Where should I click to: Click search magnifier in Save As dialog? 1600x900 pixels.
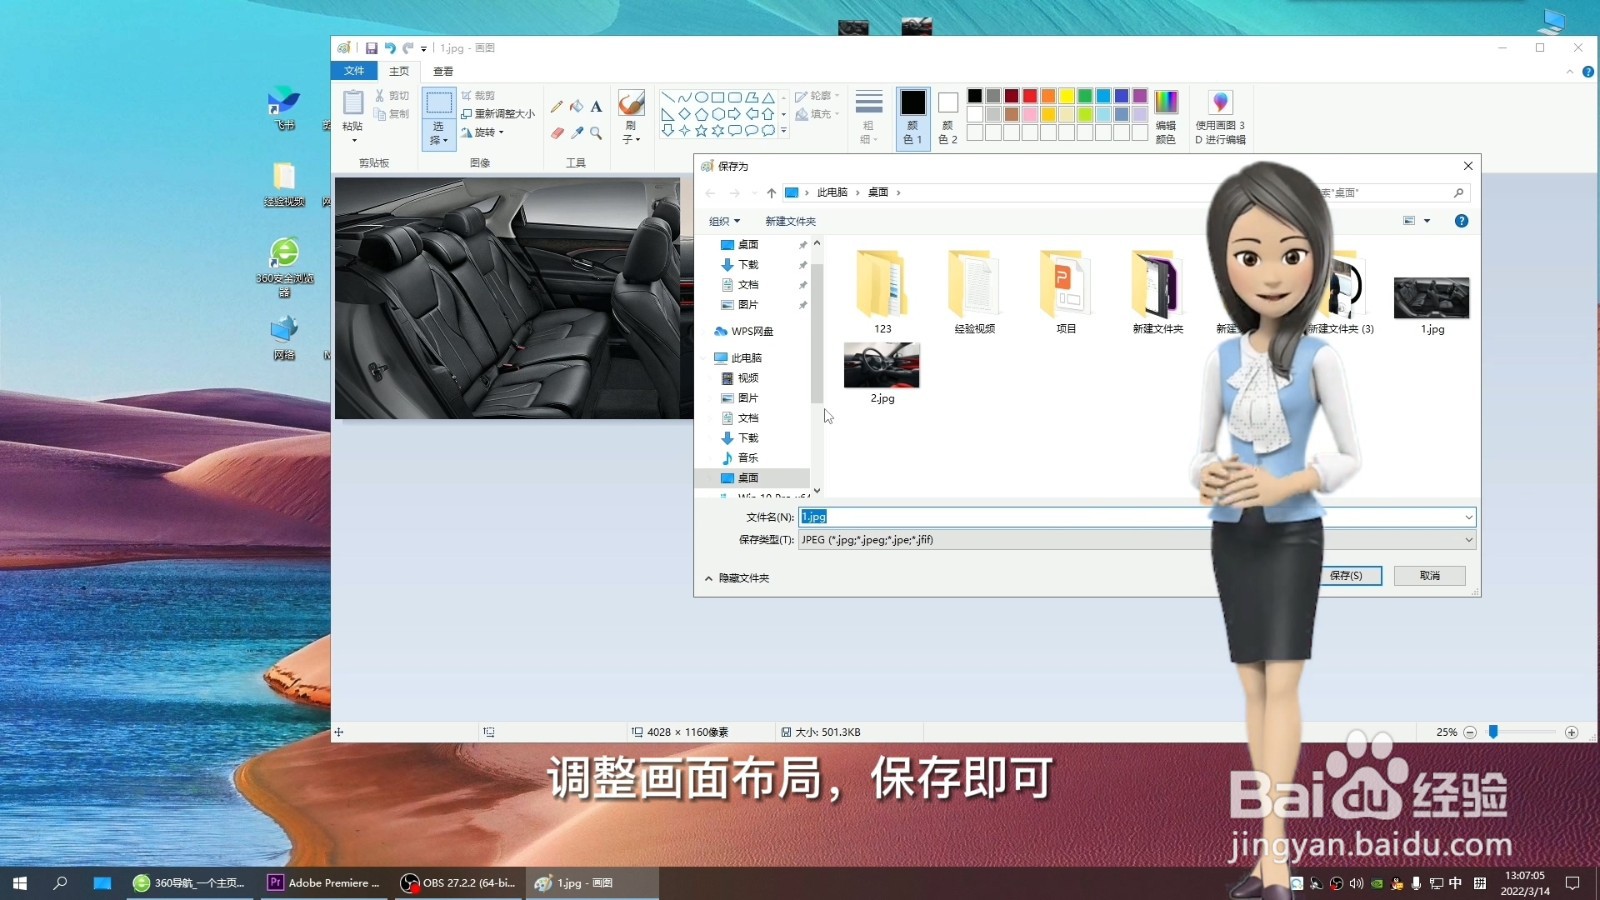point(1458,193)
